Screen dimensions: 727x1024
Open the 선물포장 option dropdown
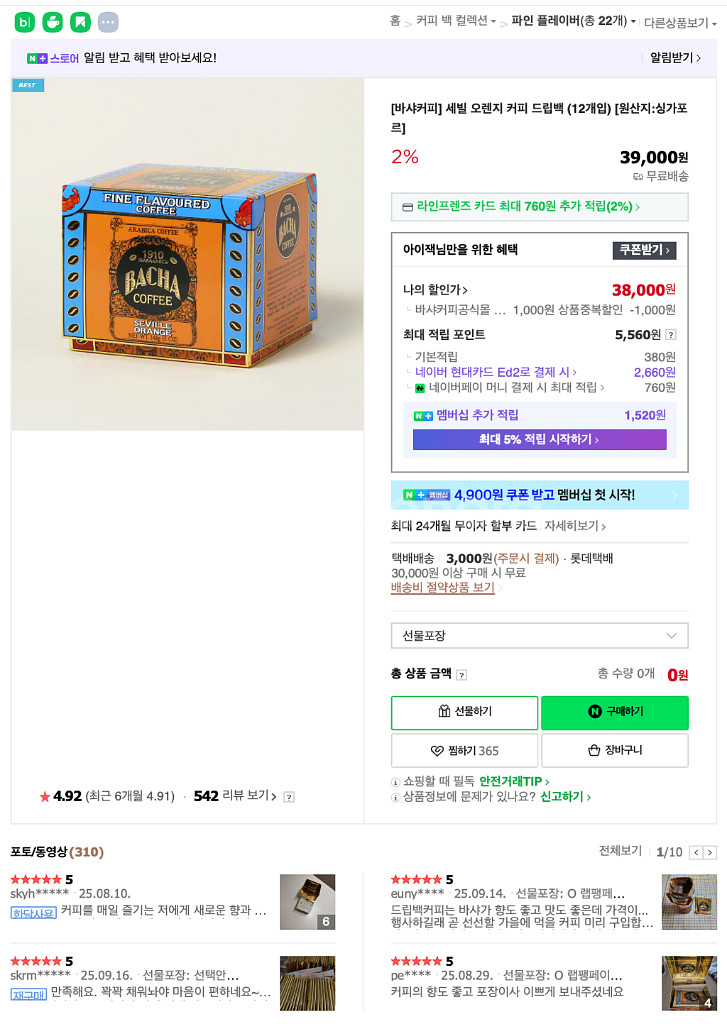540,635
